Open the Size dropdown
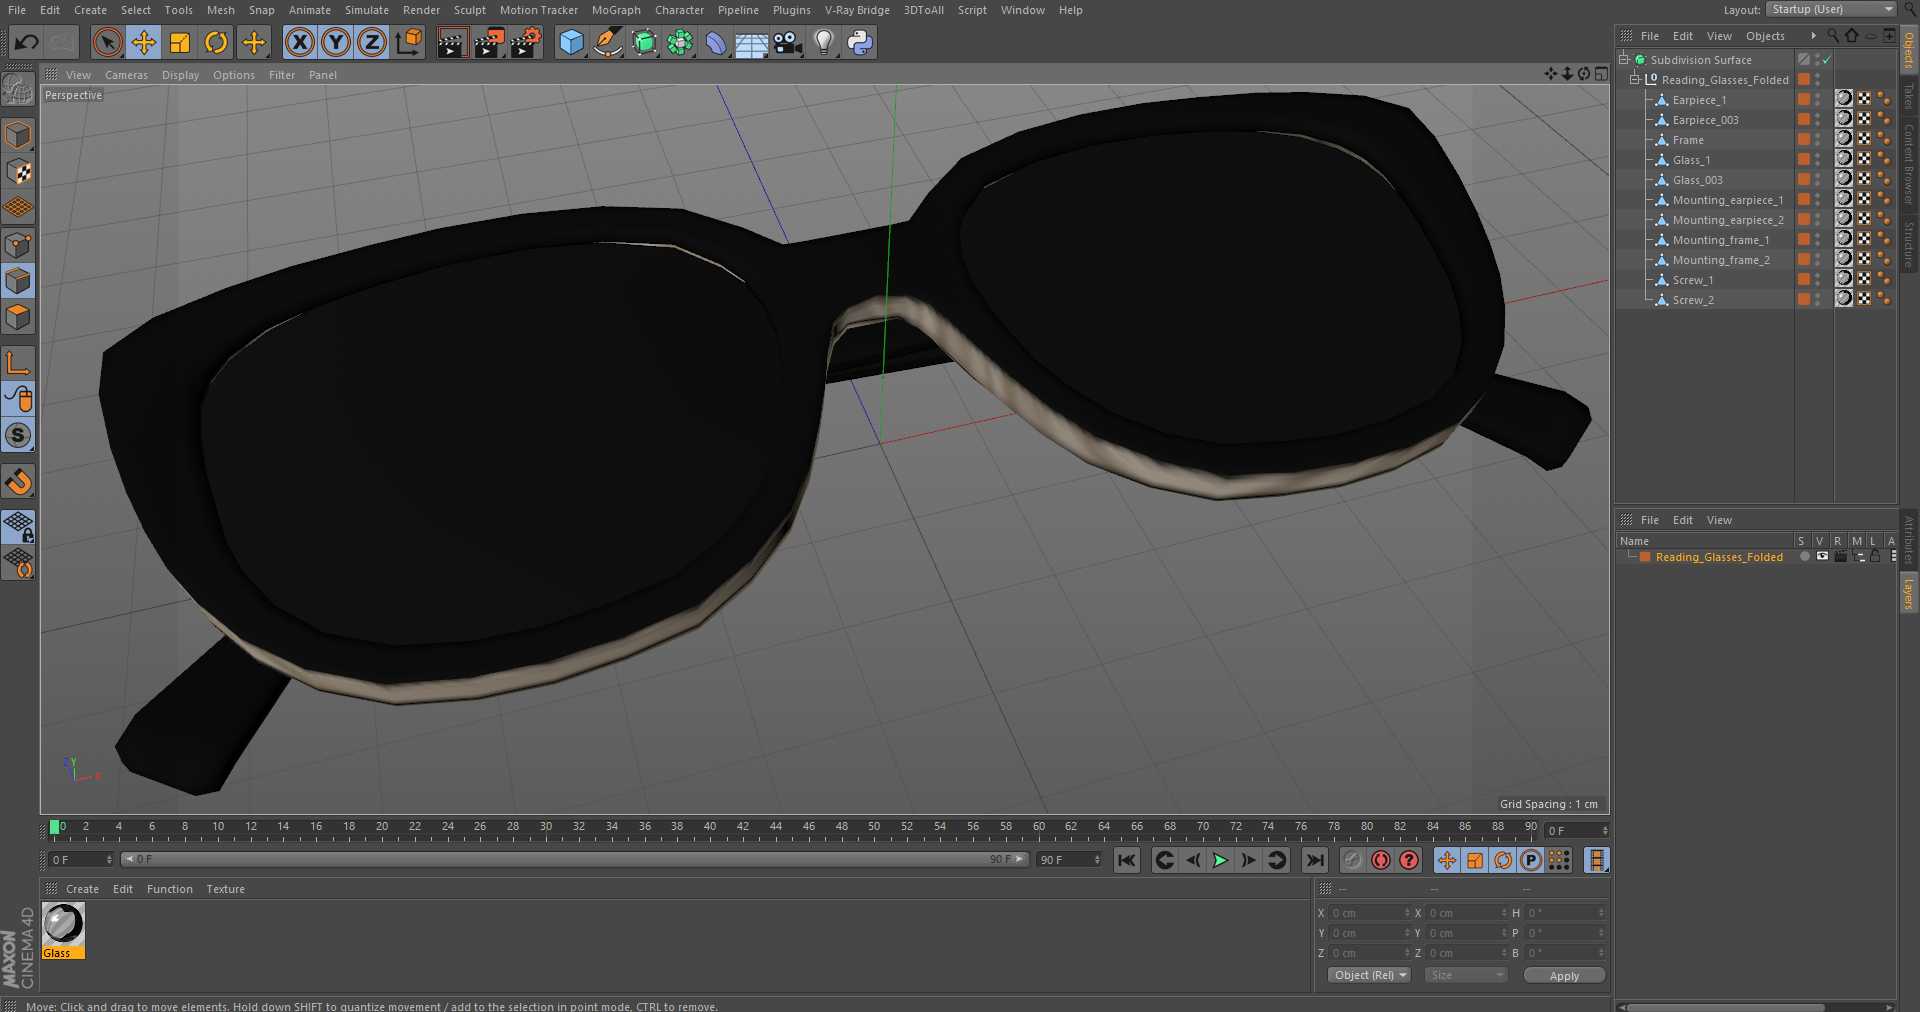1920x1012 pixels. [x=1465, y=975]
